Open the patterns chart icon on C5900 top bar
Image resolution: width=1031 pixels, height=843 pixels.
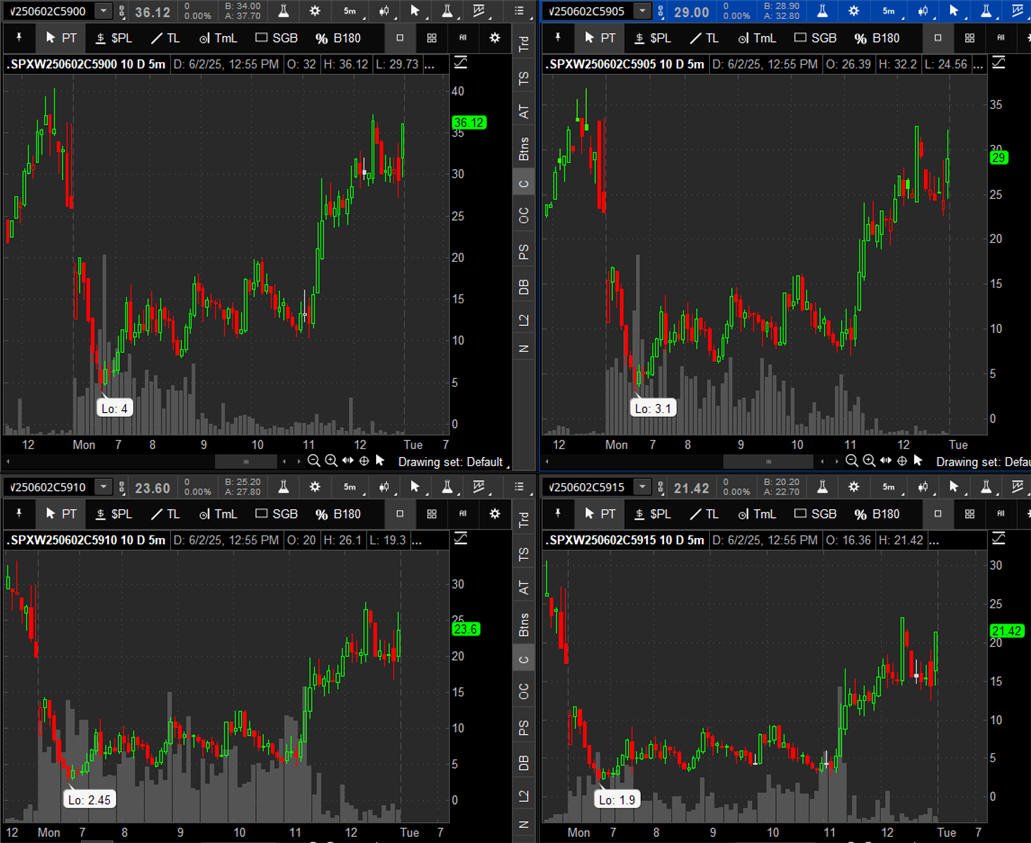[479, 11]
